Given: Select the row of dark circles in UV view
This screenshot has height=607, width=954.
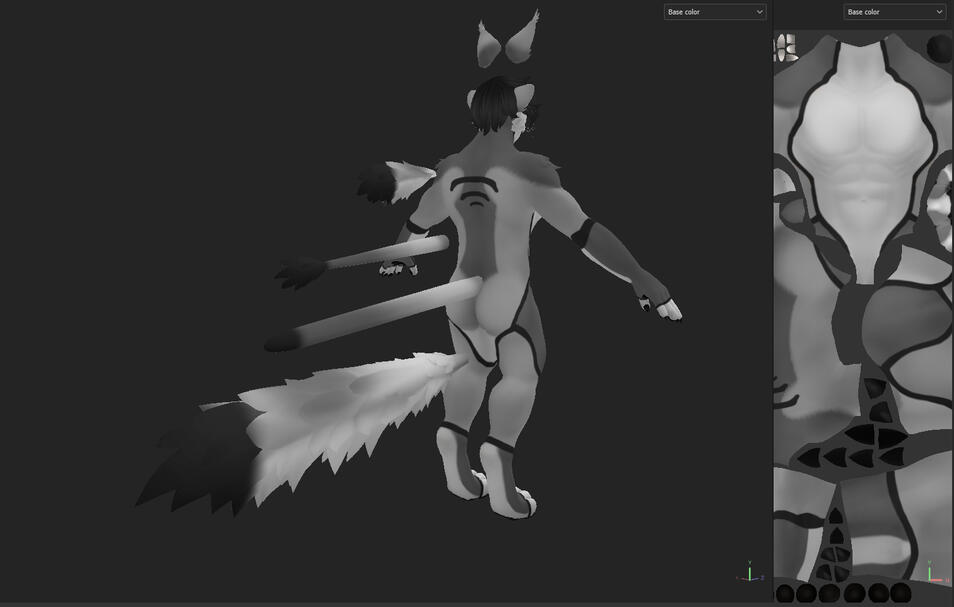Looking at the screenshot, I should click(x=845, y=593).
